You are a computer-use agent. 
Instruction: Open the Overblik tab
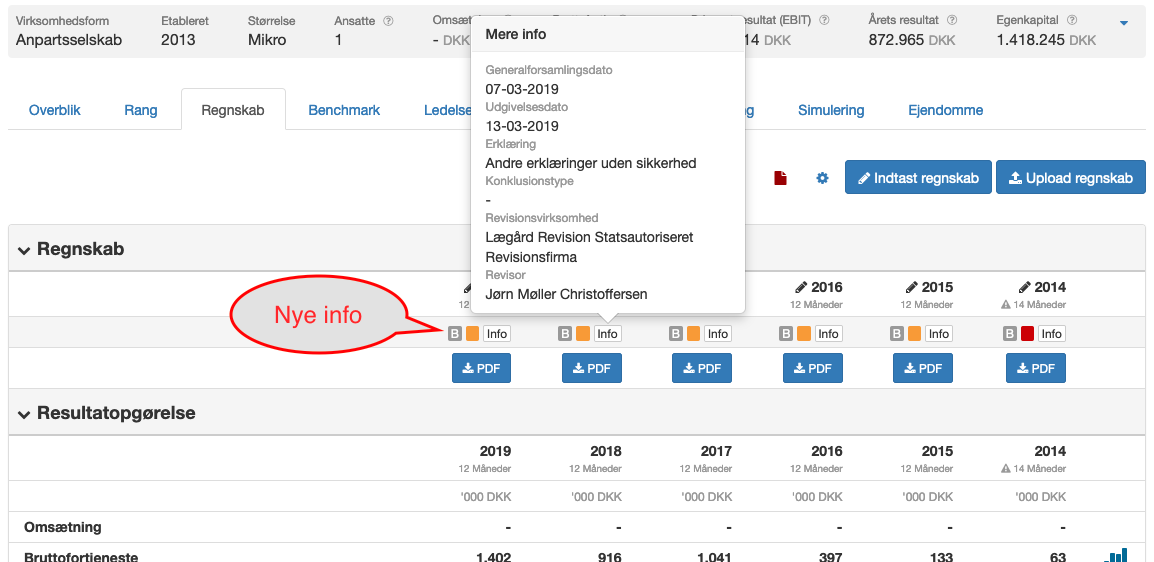54,110
